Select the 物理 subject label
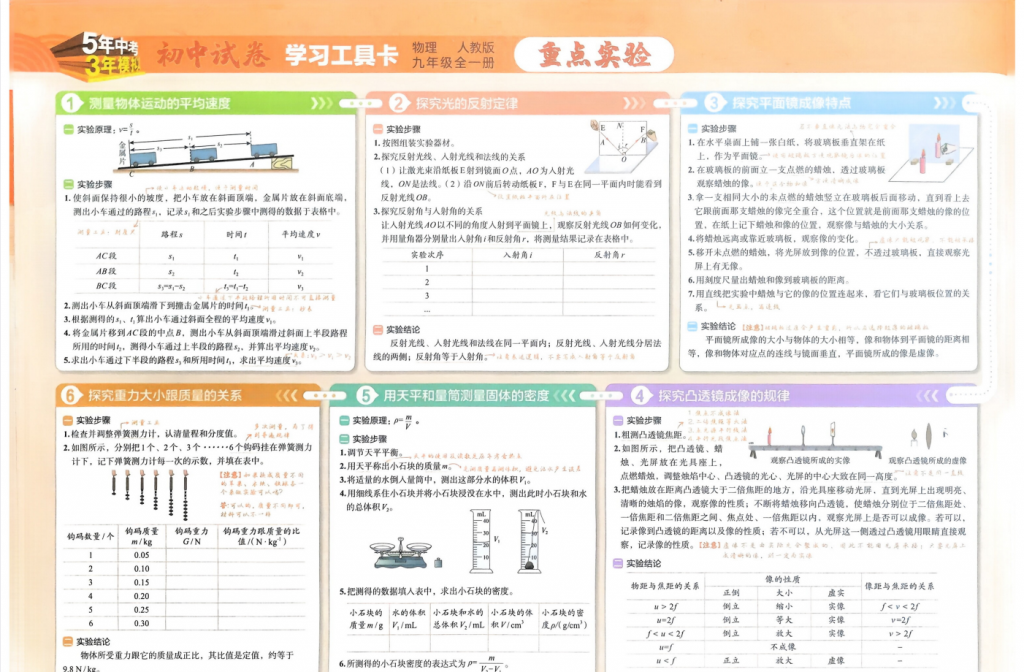This screenshot has width=1024, height=672. 424,47
